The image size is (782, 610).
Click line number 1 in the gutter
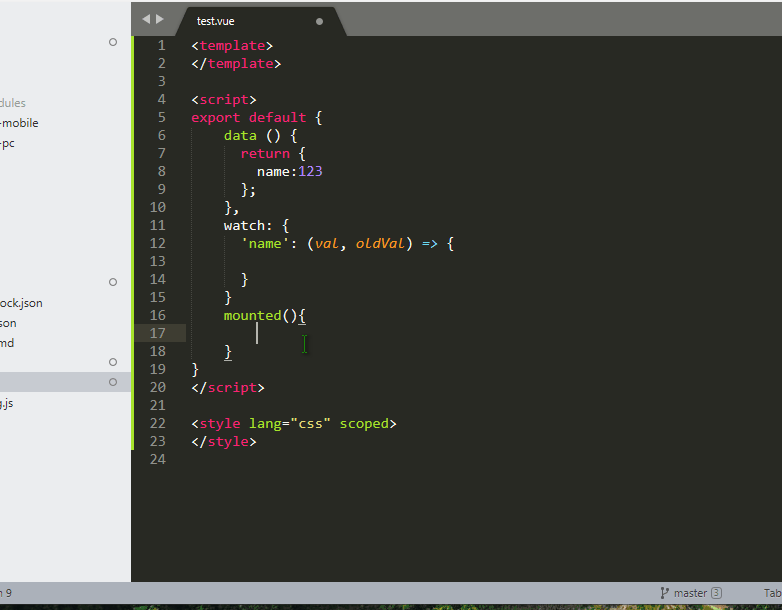(x=161, y=45)
